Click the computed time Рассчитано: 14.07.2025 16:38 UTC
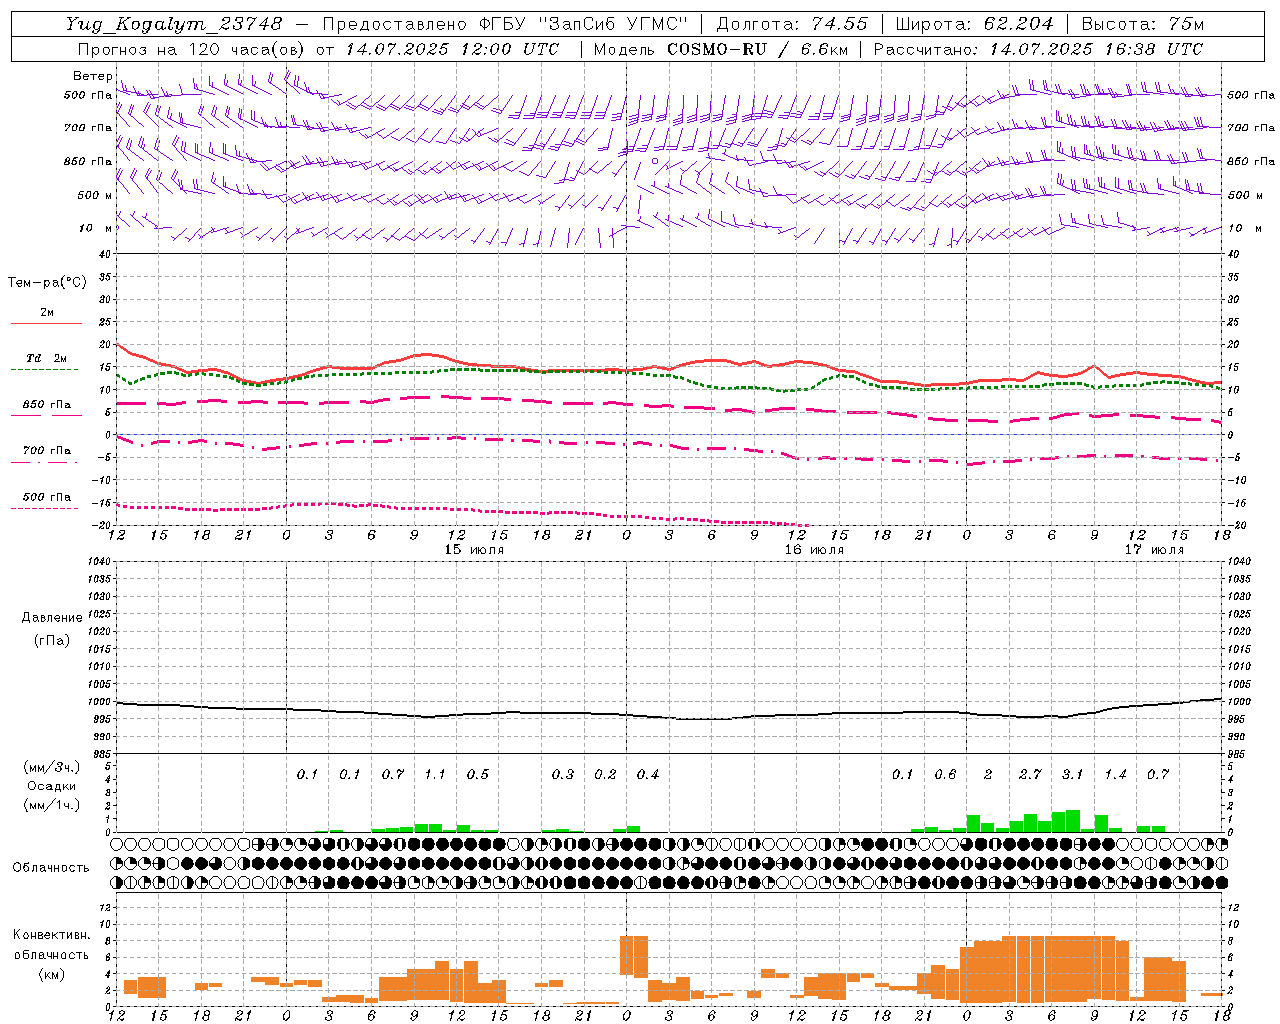Image resolution: width=1280 pixels, height=1024 pixels. [x=1039, y=49]
